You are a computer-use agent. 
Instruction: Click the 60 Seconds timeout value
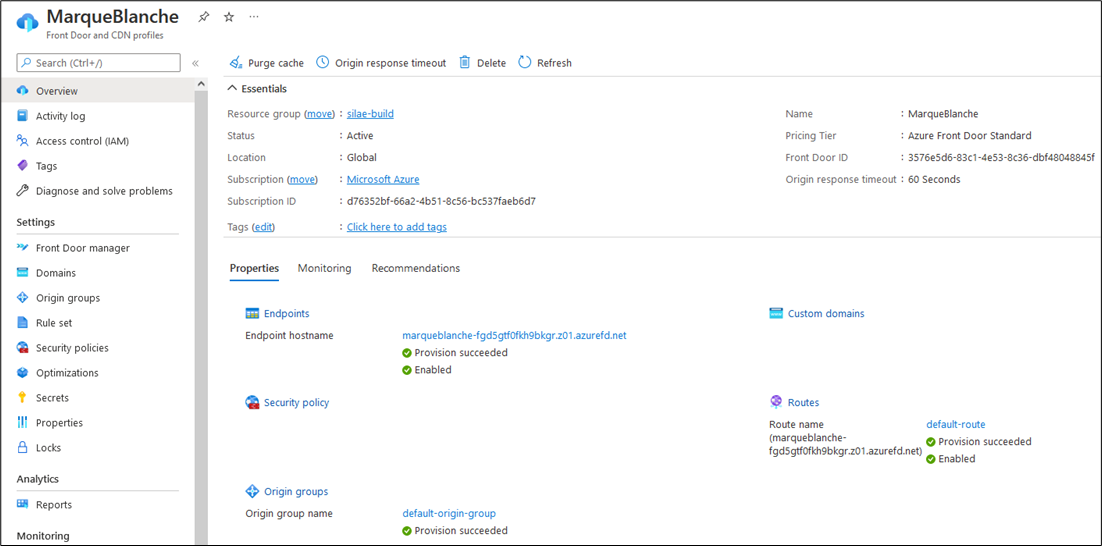point(934,179)
